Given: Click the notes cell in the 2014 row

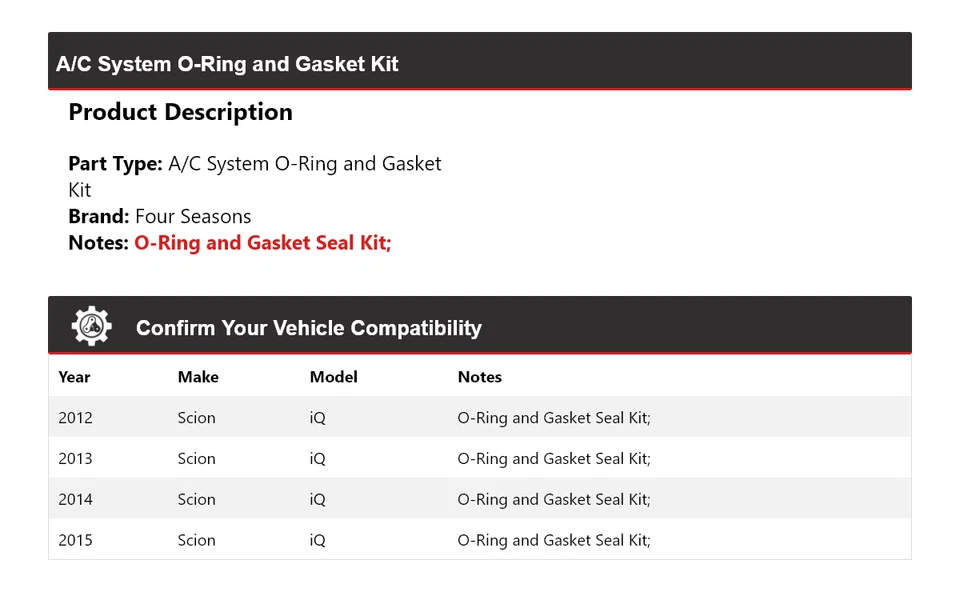Looking at the screenshot, I should point(554,499).
